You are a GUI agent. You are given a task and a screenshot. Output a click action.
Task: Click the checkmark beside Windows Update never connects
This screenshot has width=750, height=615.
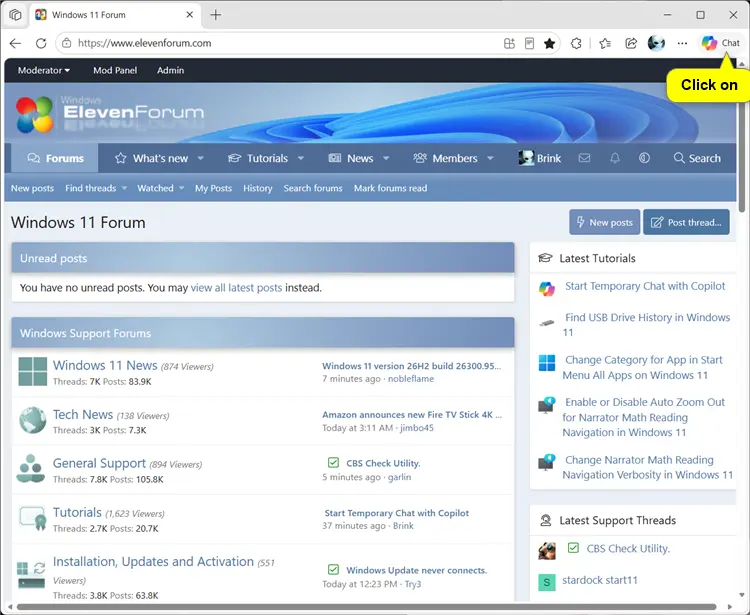pyautogui.click(x=333, y=570)
